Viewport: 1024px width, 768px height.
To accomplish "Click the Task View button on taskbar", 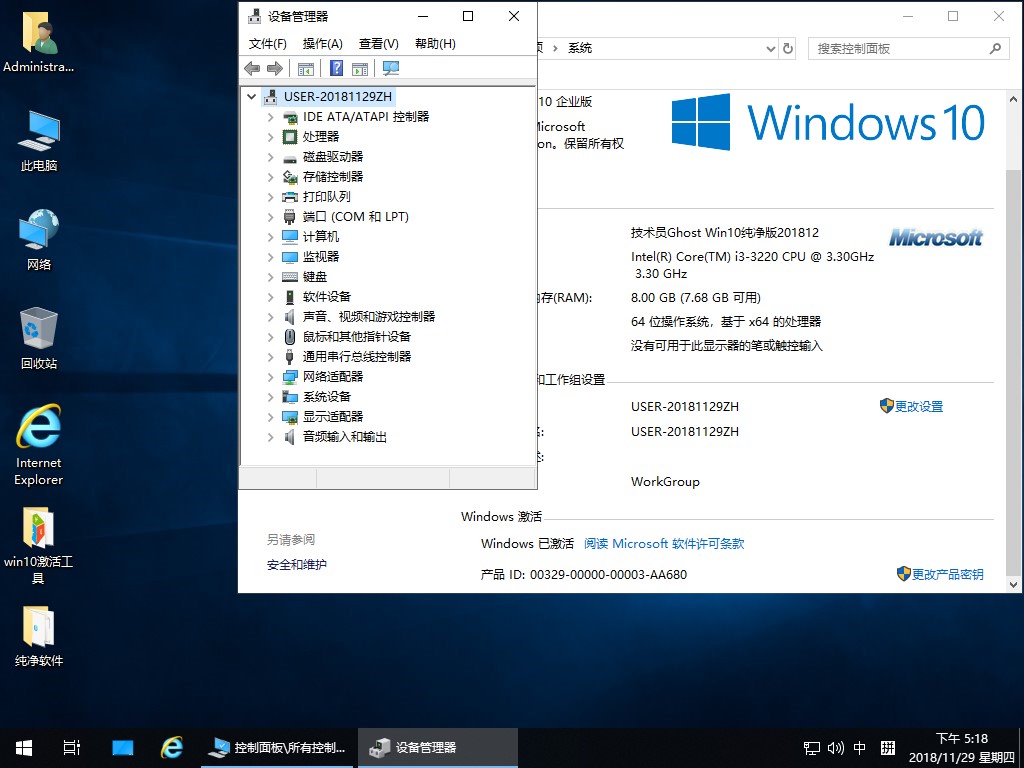I will (72, 748).
